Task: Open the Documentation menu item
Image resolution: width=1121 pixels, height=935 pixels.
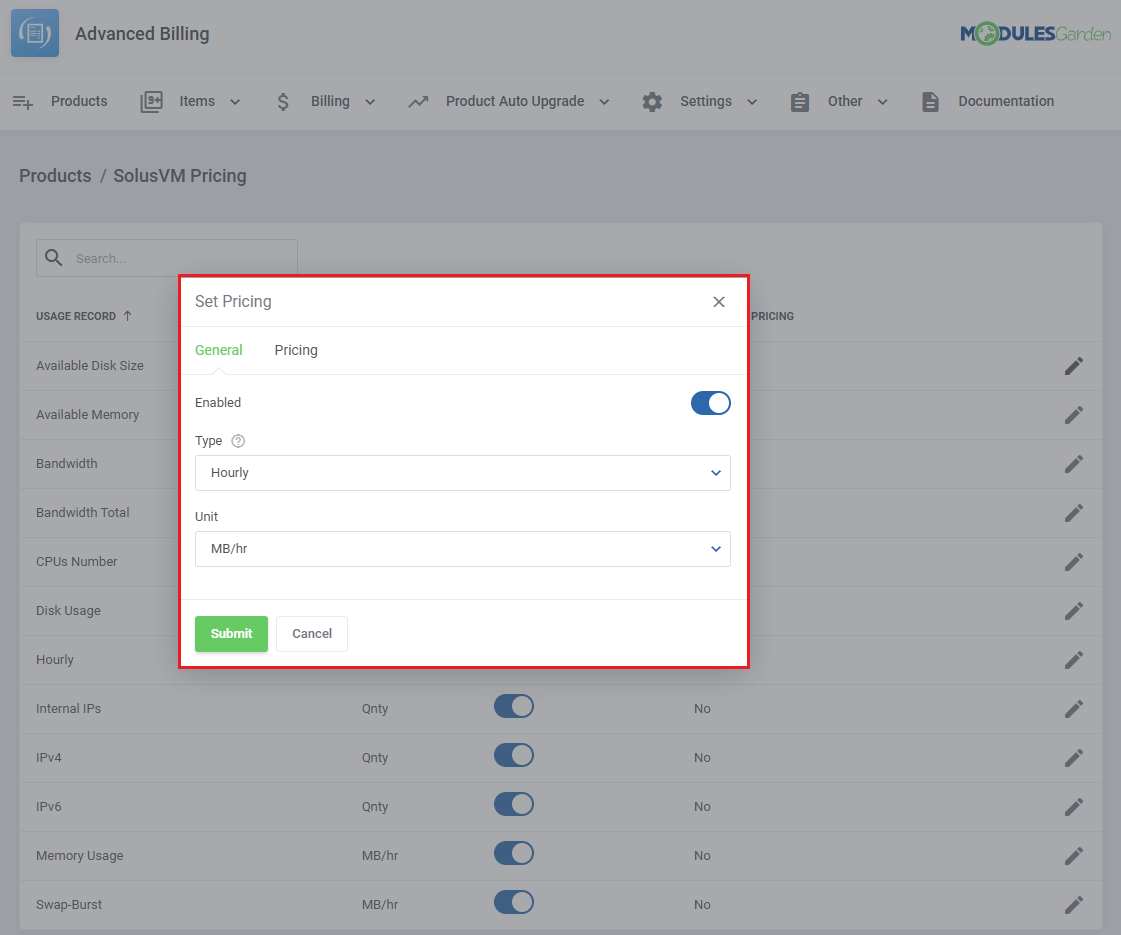Action: coord(1006,102)
